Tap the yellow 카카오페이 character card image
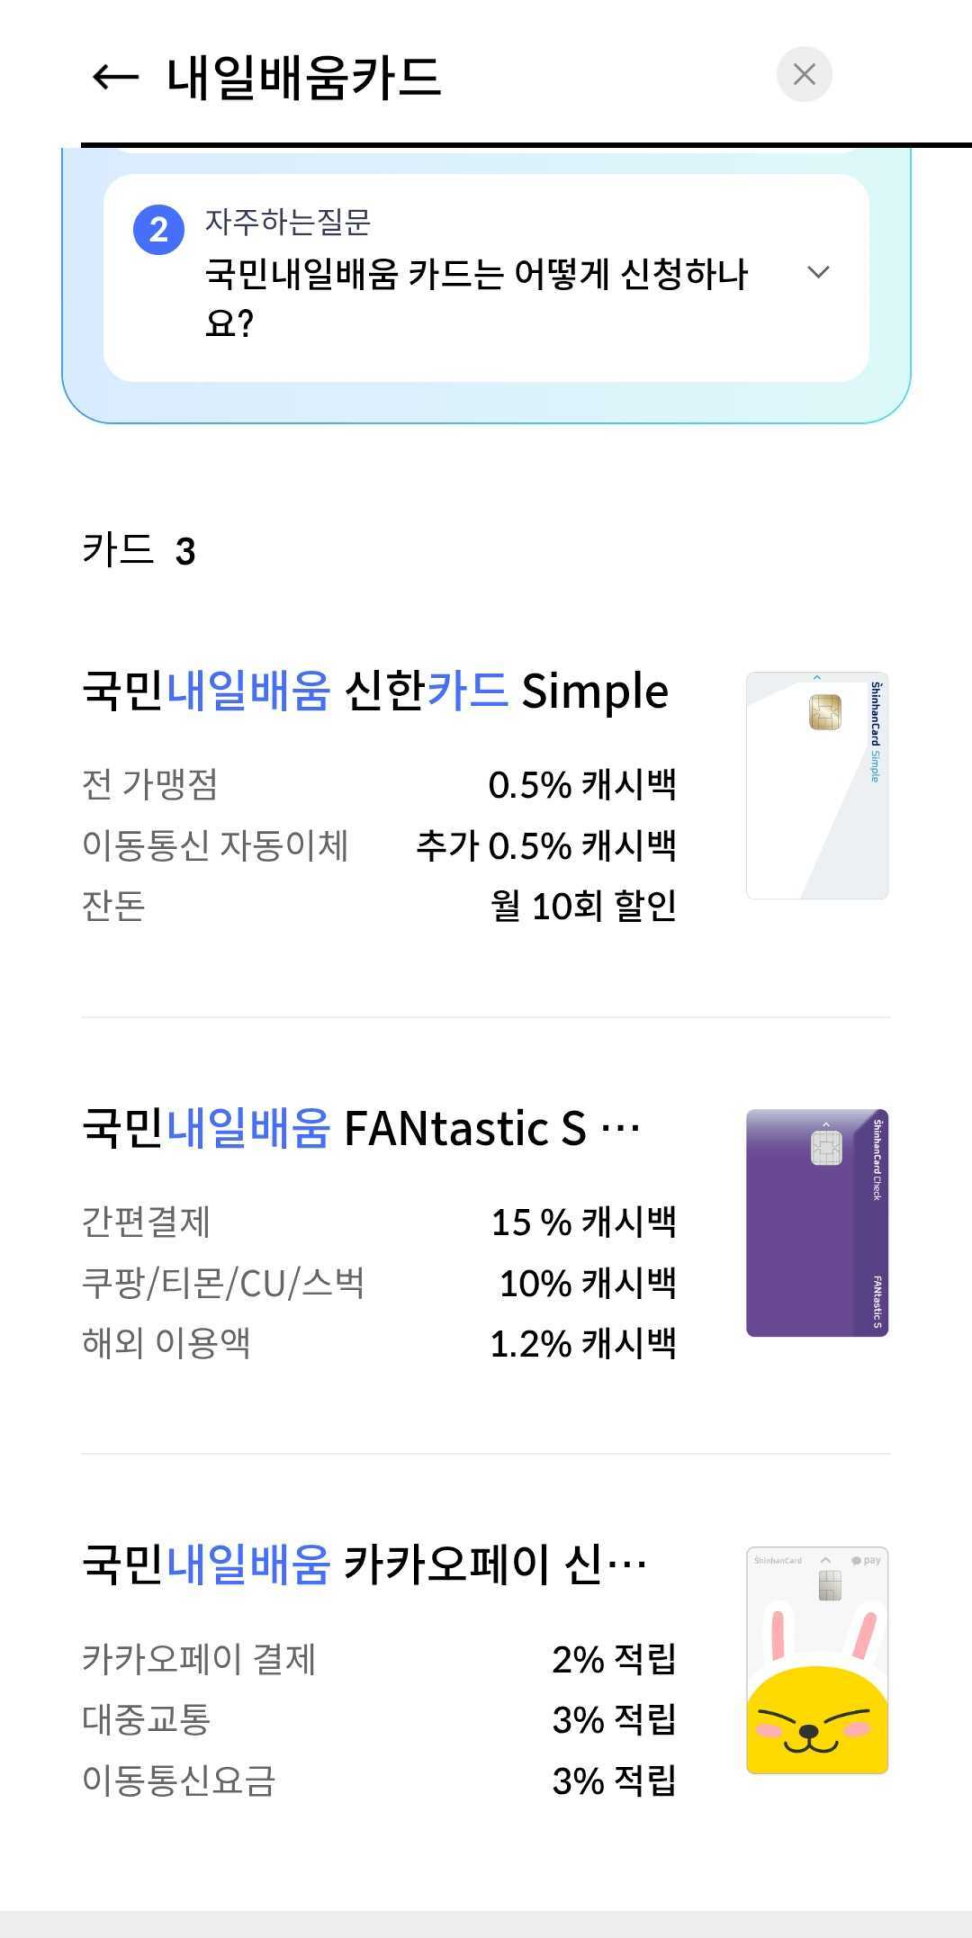The width and height of the screenshot is (972, 1938). [817, 1661]
